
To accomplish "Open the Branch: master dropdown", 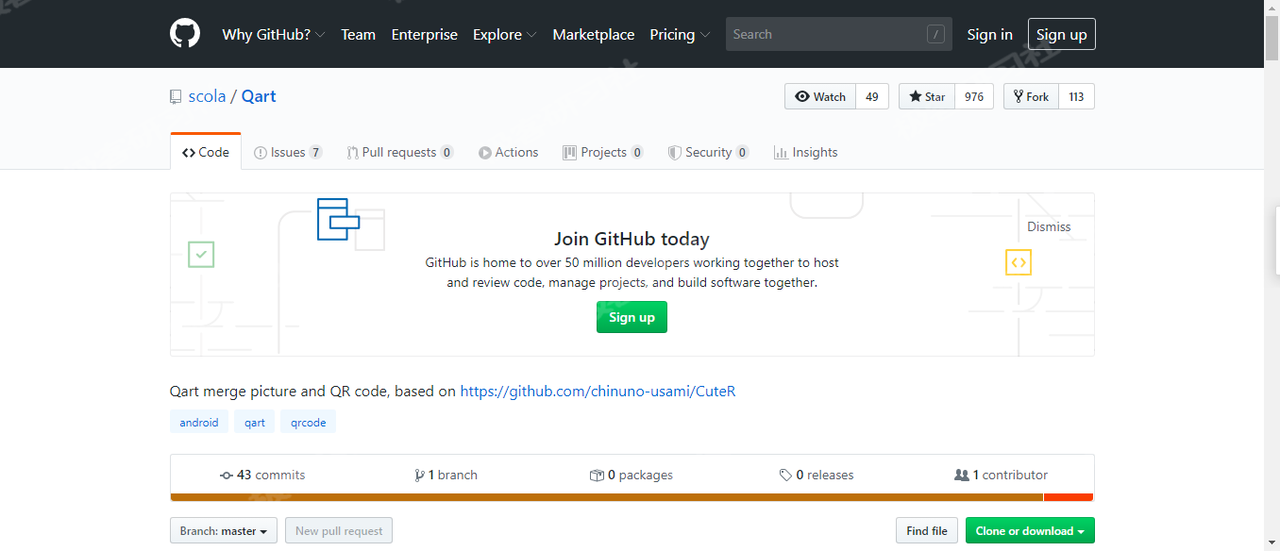I will (224, 531).
